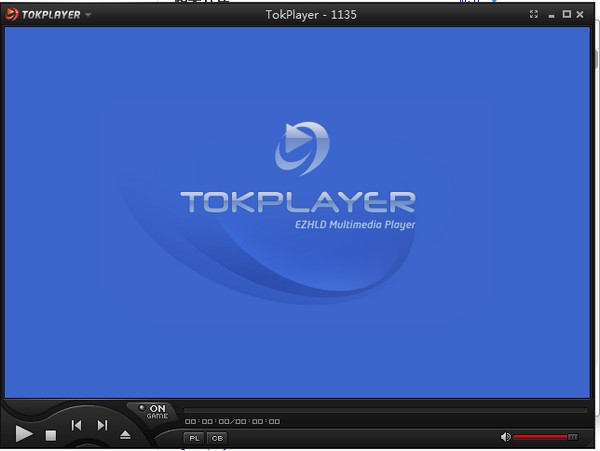
Task: Click the 00:00:00/00:00:00 time display
Action: click(232, 422)
